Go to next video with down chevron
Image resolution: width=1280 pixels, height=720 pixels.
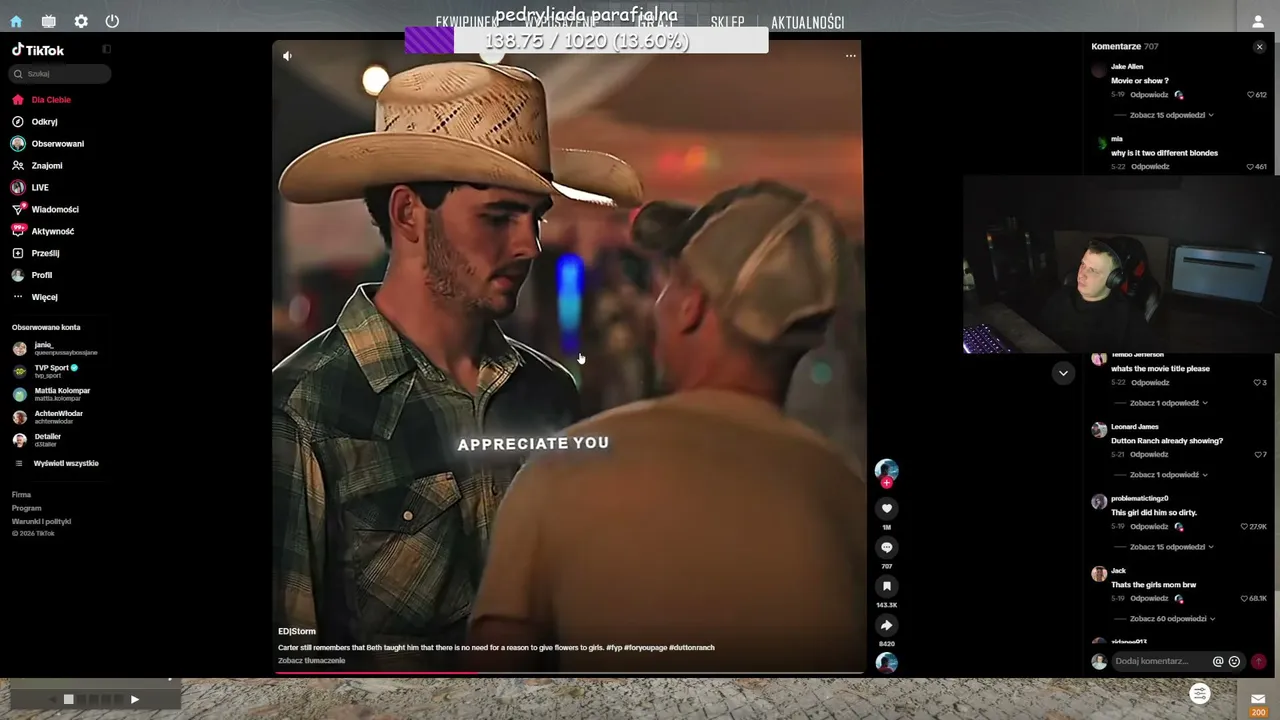[1063, 373]
